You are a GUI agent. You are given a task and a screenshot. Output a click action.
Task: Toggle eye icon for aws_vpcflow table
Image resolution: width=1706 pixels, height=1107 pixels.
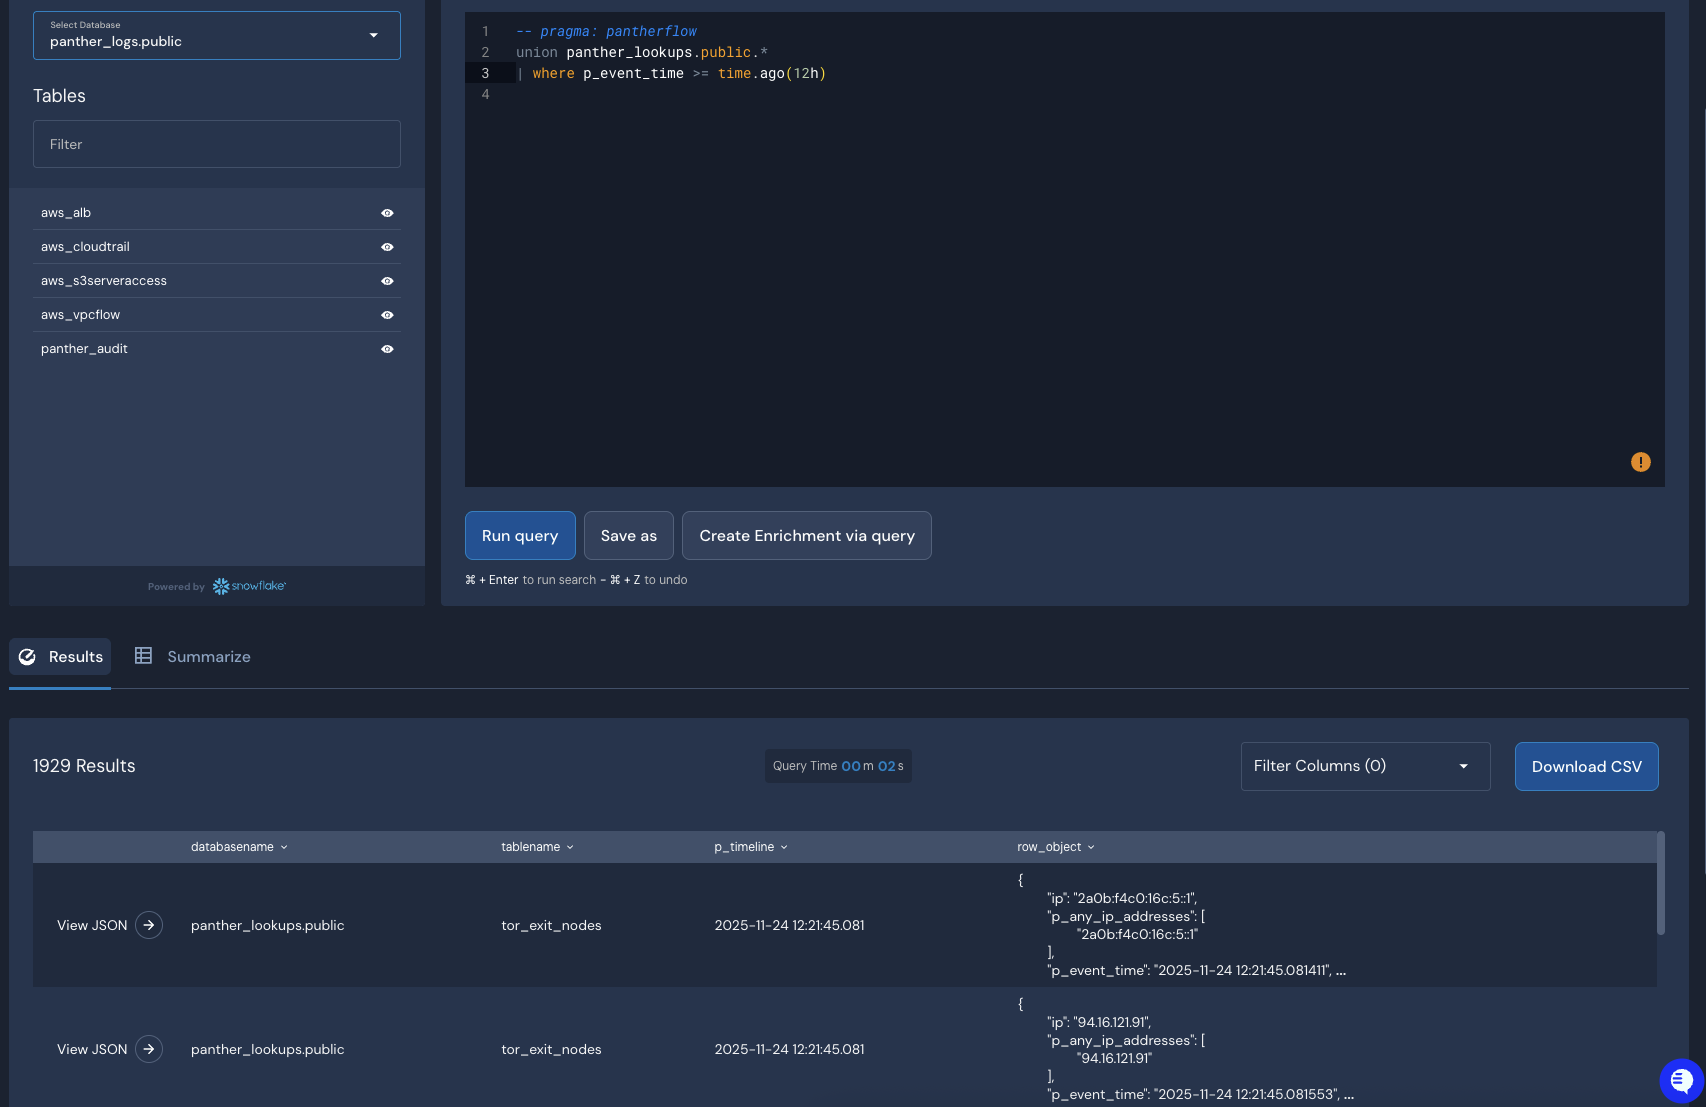pos(387,315)
